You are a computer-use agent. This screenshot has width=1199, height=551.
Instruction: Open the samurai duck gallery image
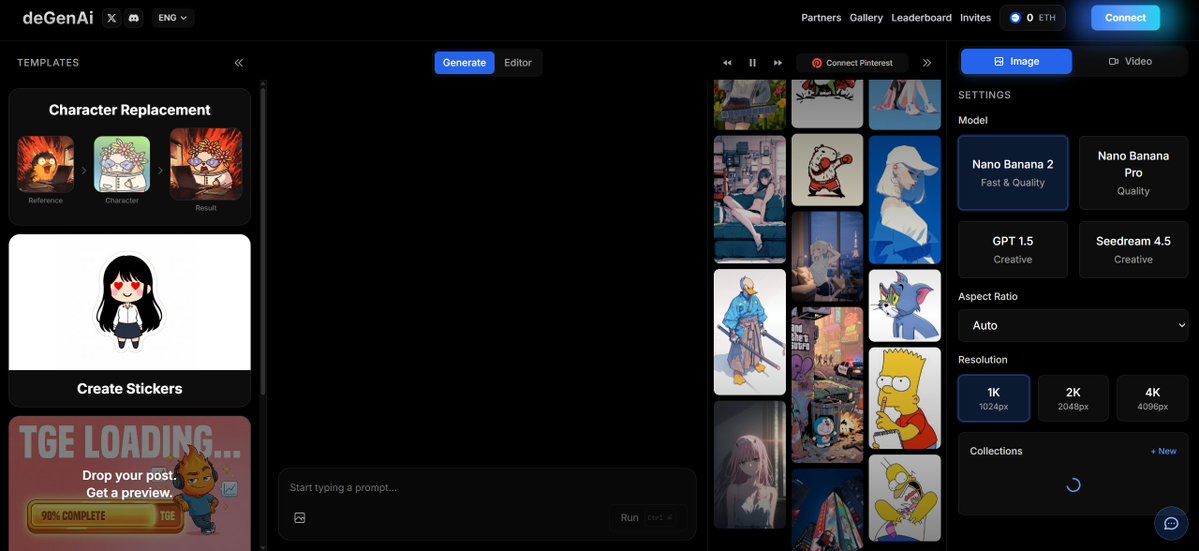click(750, 332)
